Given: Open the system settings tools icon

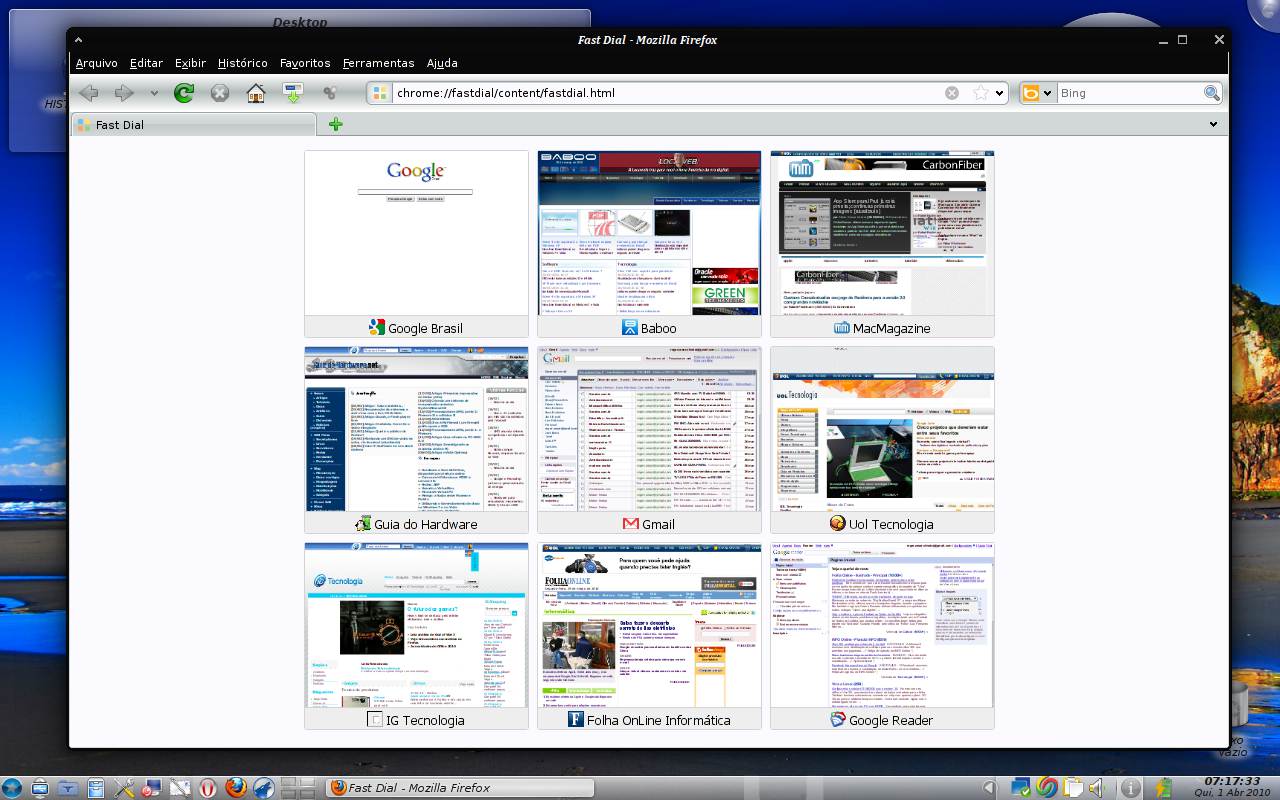Looking at the screenshot, I should click(124, 788).
